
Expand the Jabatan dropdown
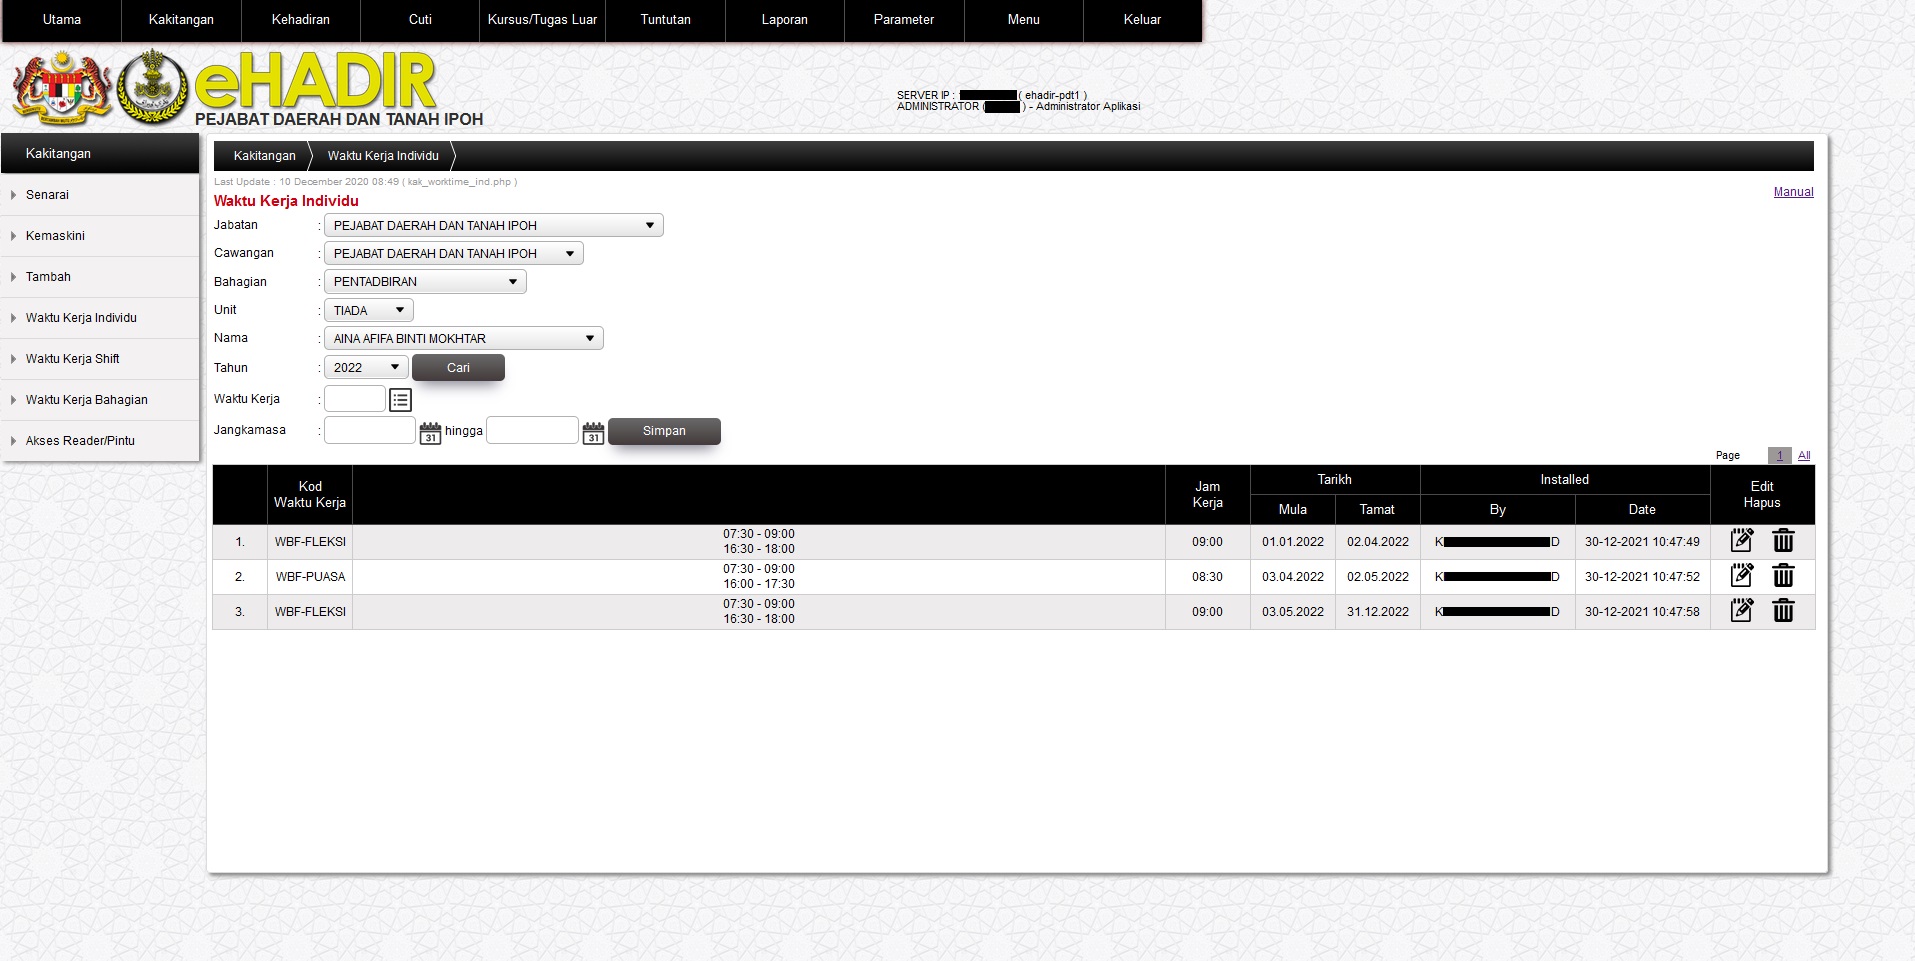pos(493,226)
